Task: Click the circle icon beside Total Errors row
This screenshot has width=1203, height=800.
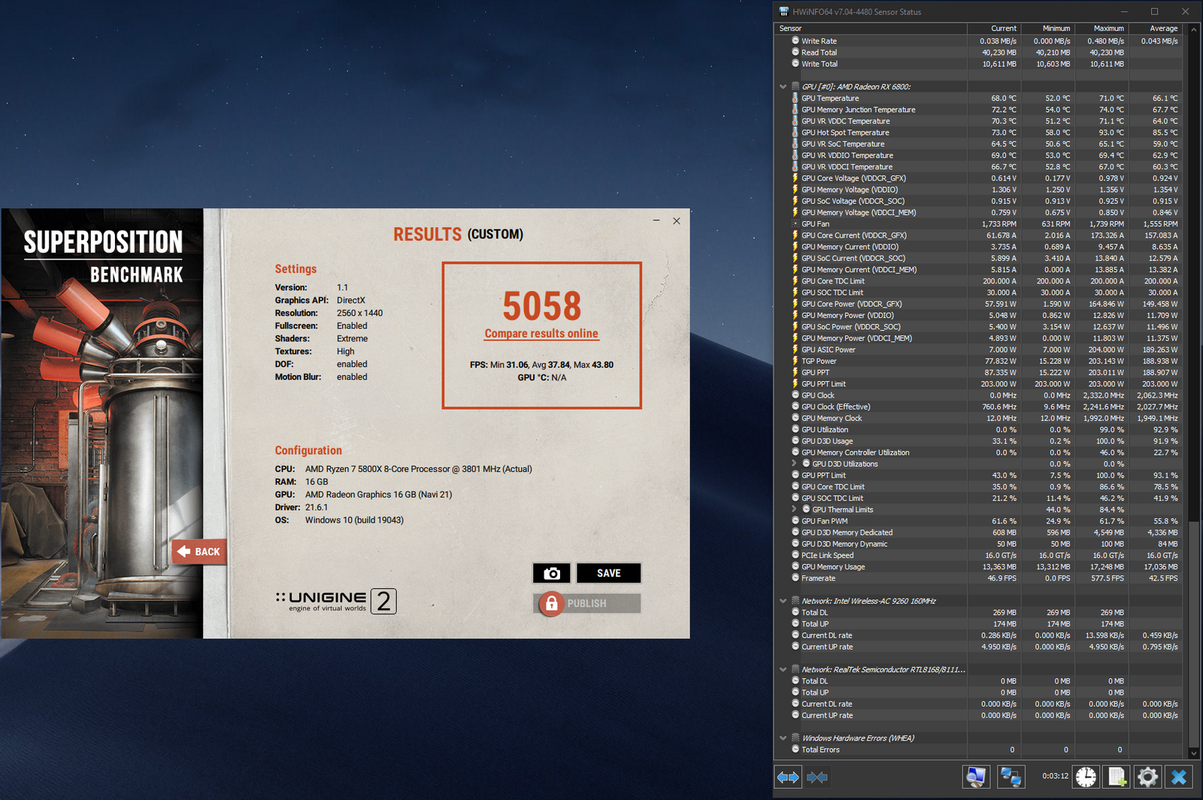Action: [795, 749]
